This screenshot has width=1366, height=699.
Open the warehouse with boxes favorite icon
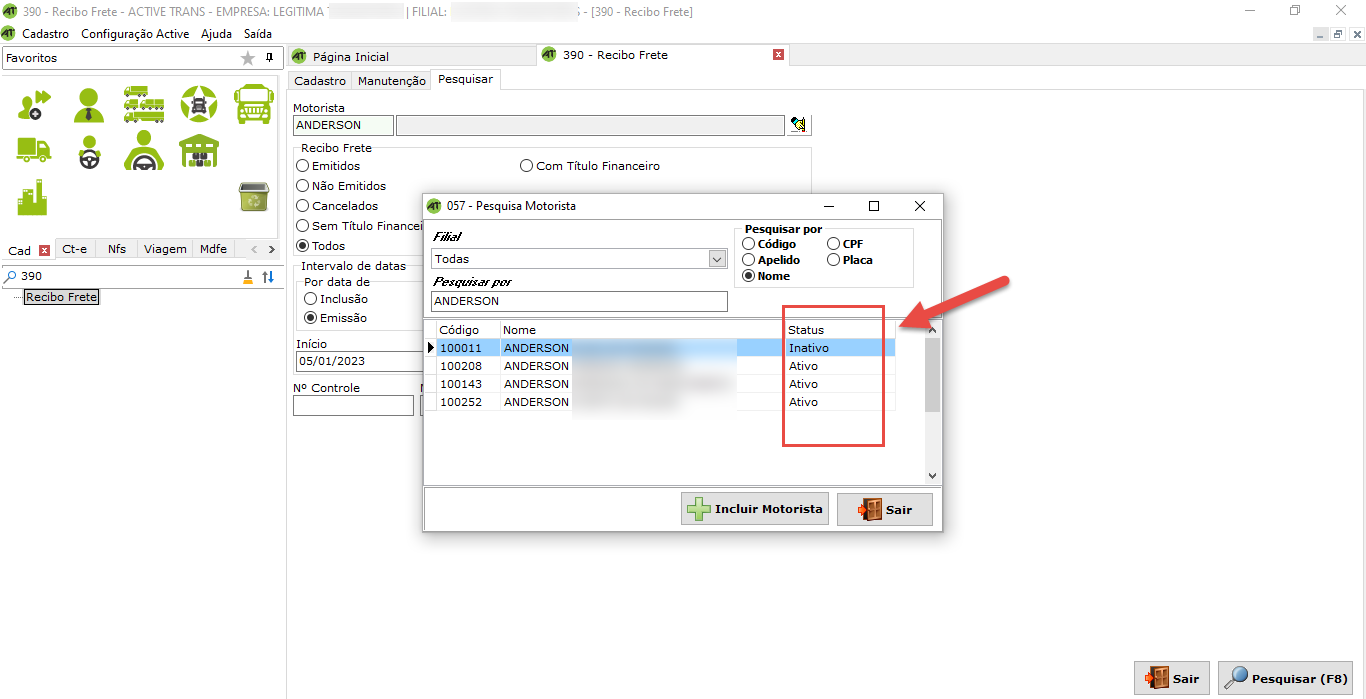[199, 151]
